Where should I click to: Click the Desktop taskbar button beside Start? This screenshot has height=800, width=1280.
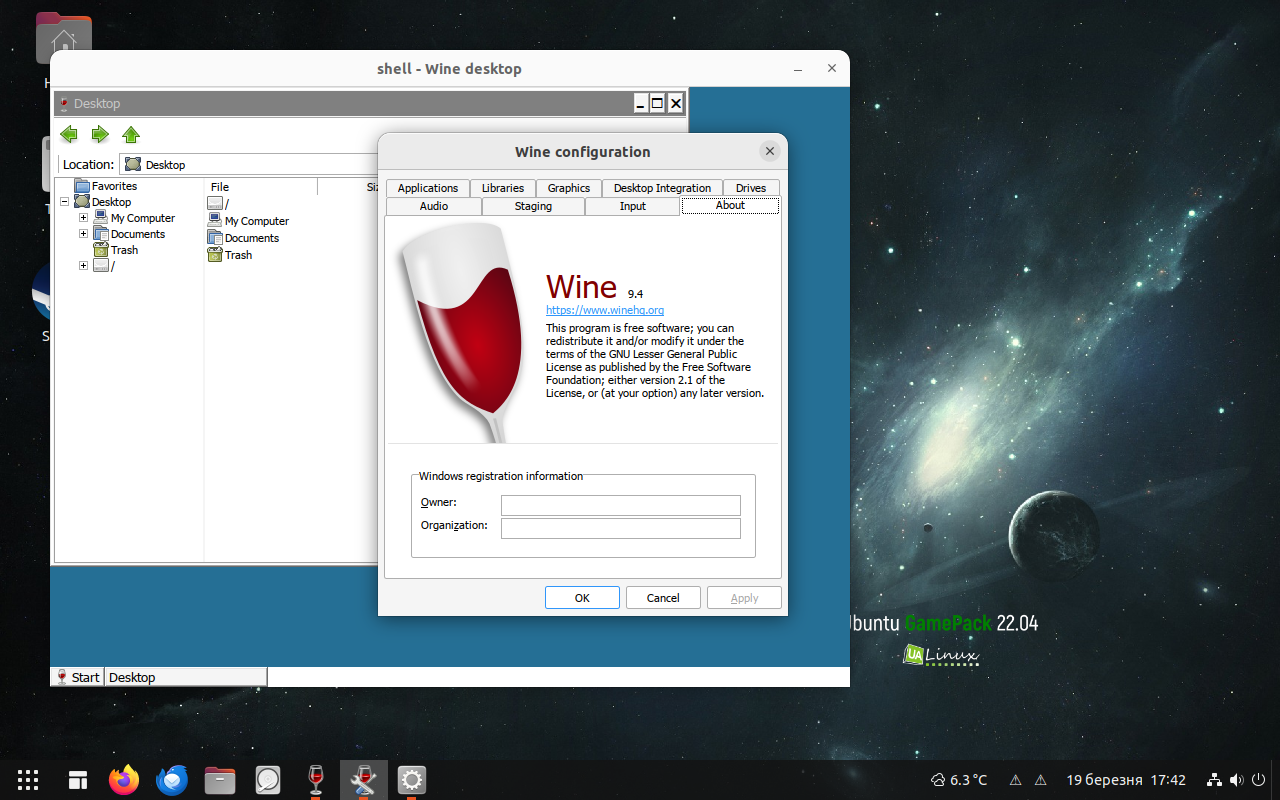point(186,677)
